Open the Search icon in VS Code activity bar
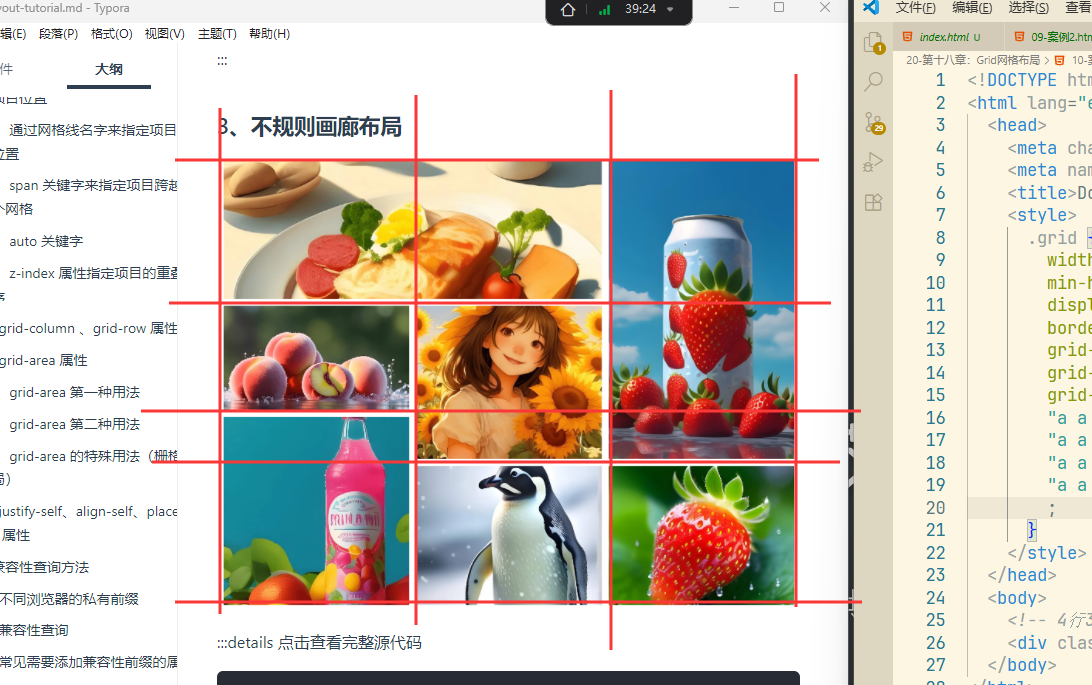Screen dimensions: 1092x685 click(873, 81)
